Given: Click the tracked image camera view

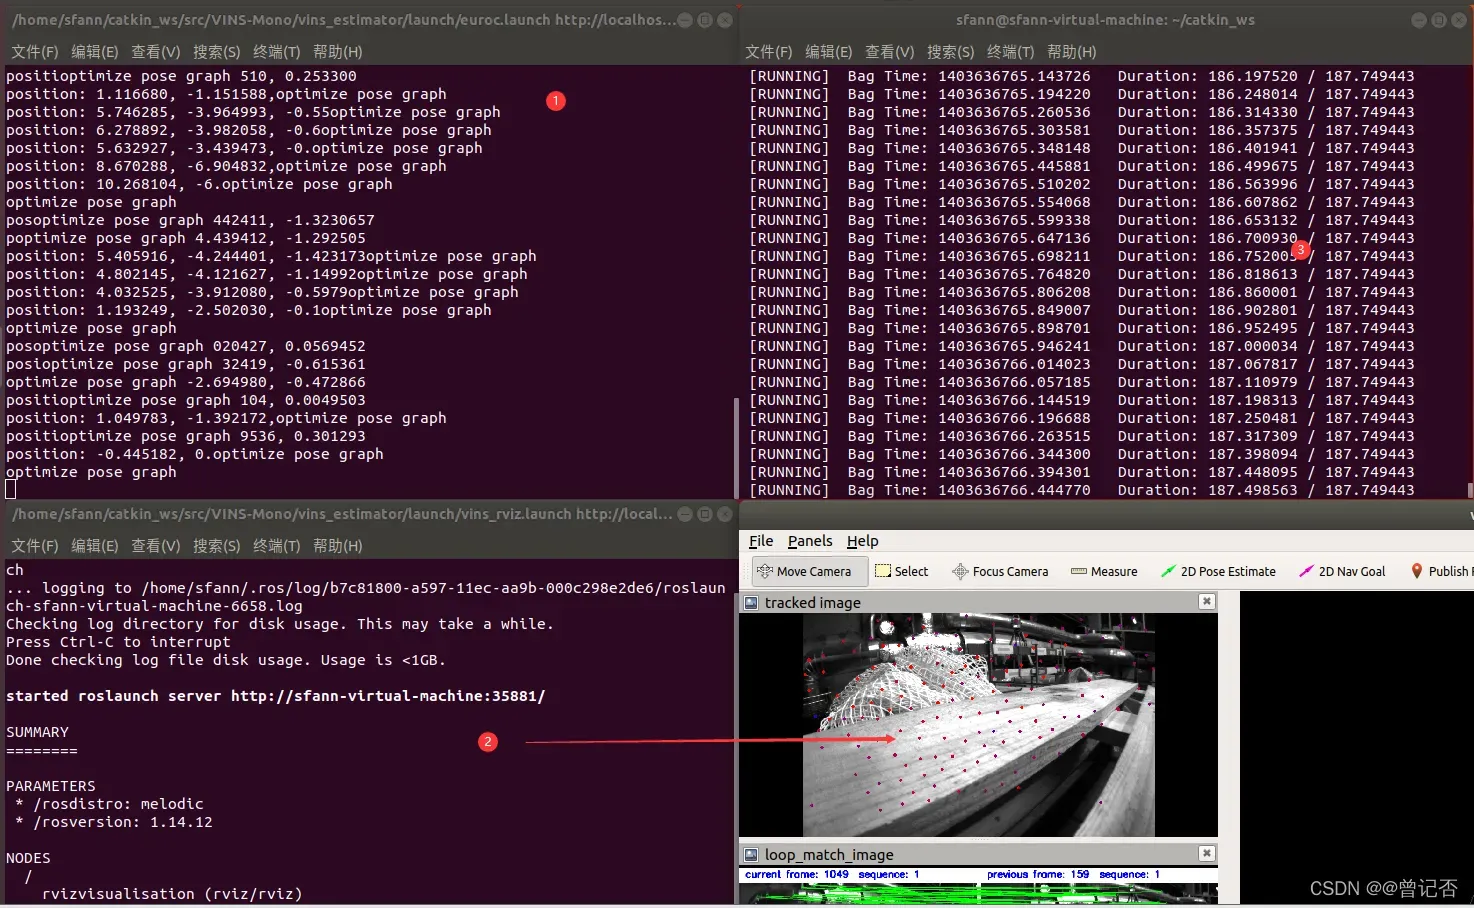Looking at the screenshot, I should (978, 725).
